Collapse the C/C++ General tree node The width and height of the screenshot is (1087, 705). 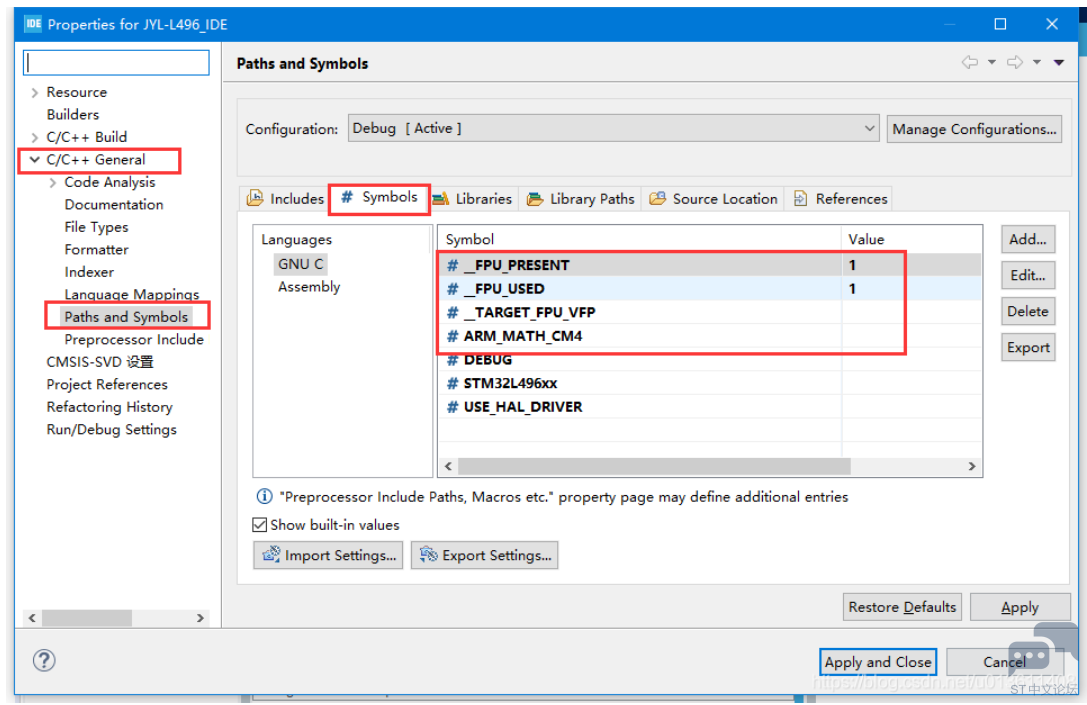[35, 160]
